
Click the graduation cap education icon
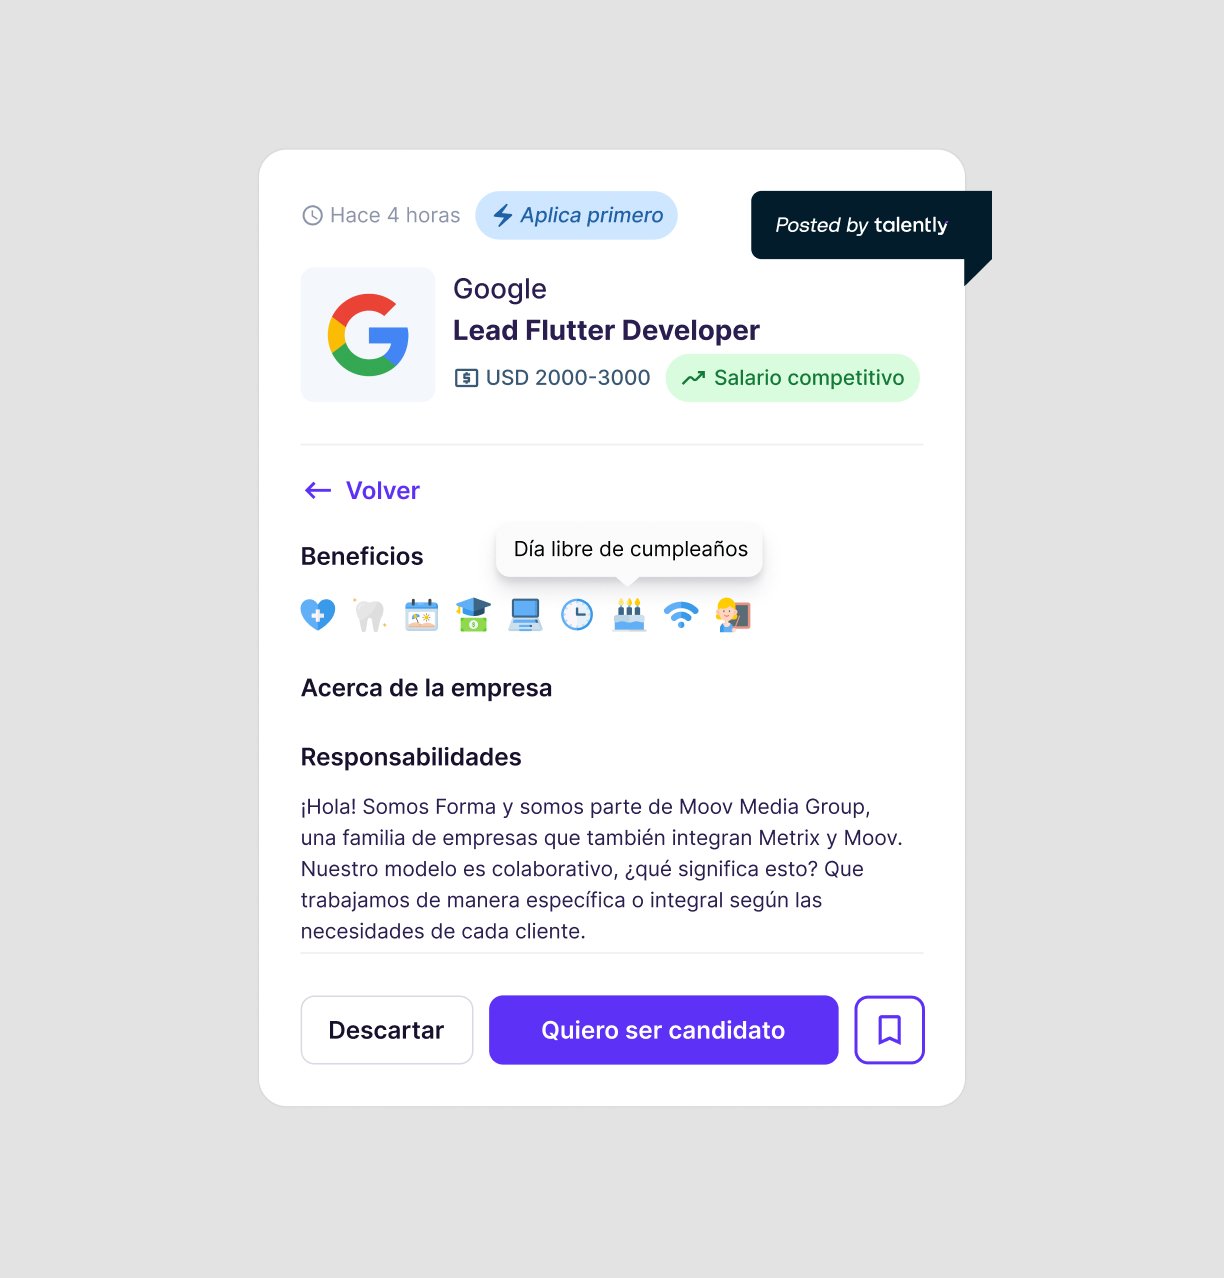click(x=473, y=615)
